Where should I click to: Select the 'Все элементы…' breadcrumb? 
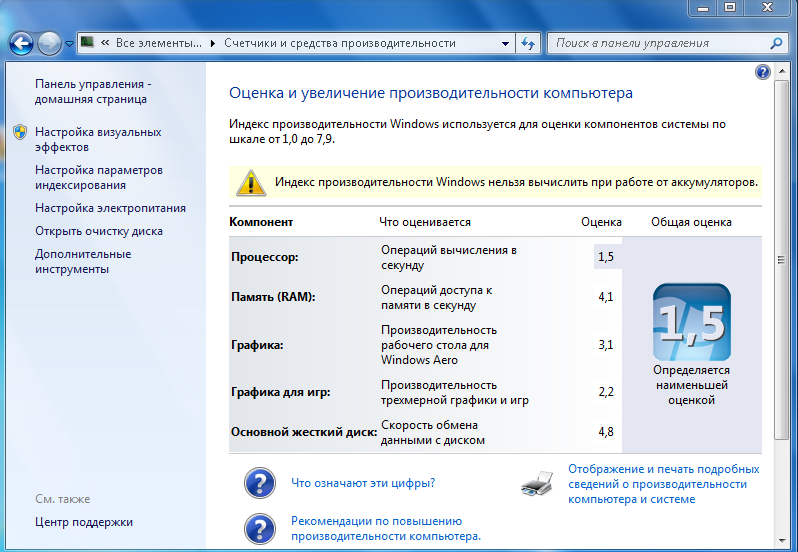158,43
